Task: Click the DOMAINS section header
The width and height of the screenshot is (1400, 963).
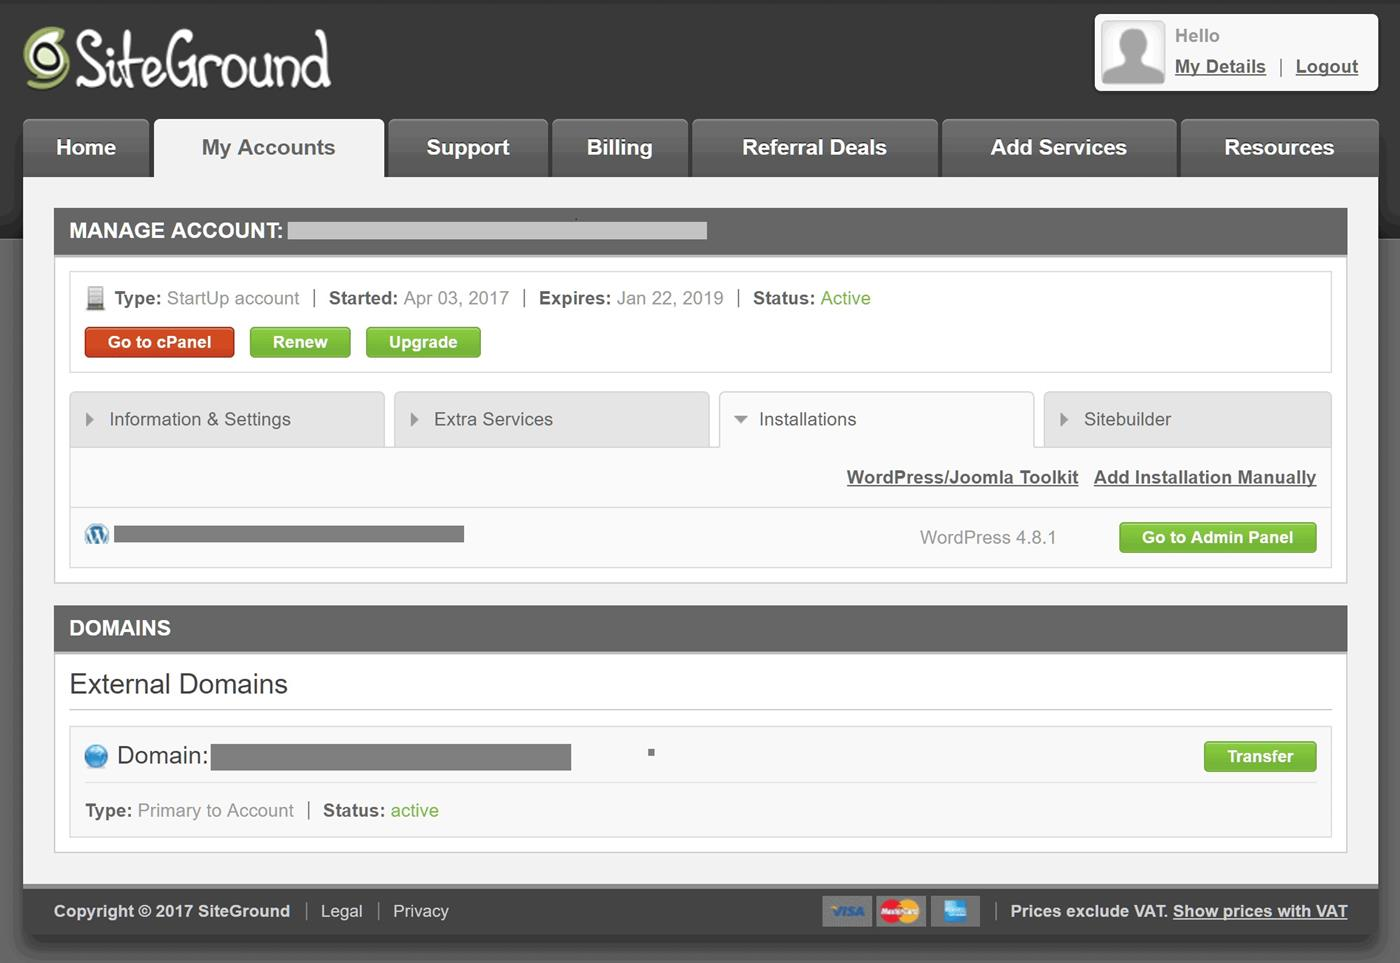Action: (x=120, y=628)
